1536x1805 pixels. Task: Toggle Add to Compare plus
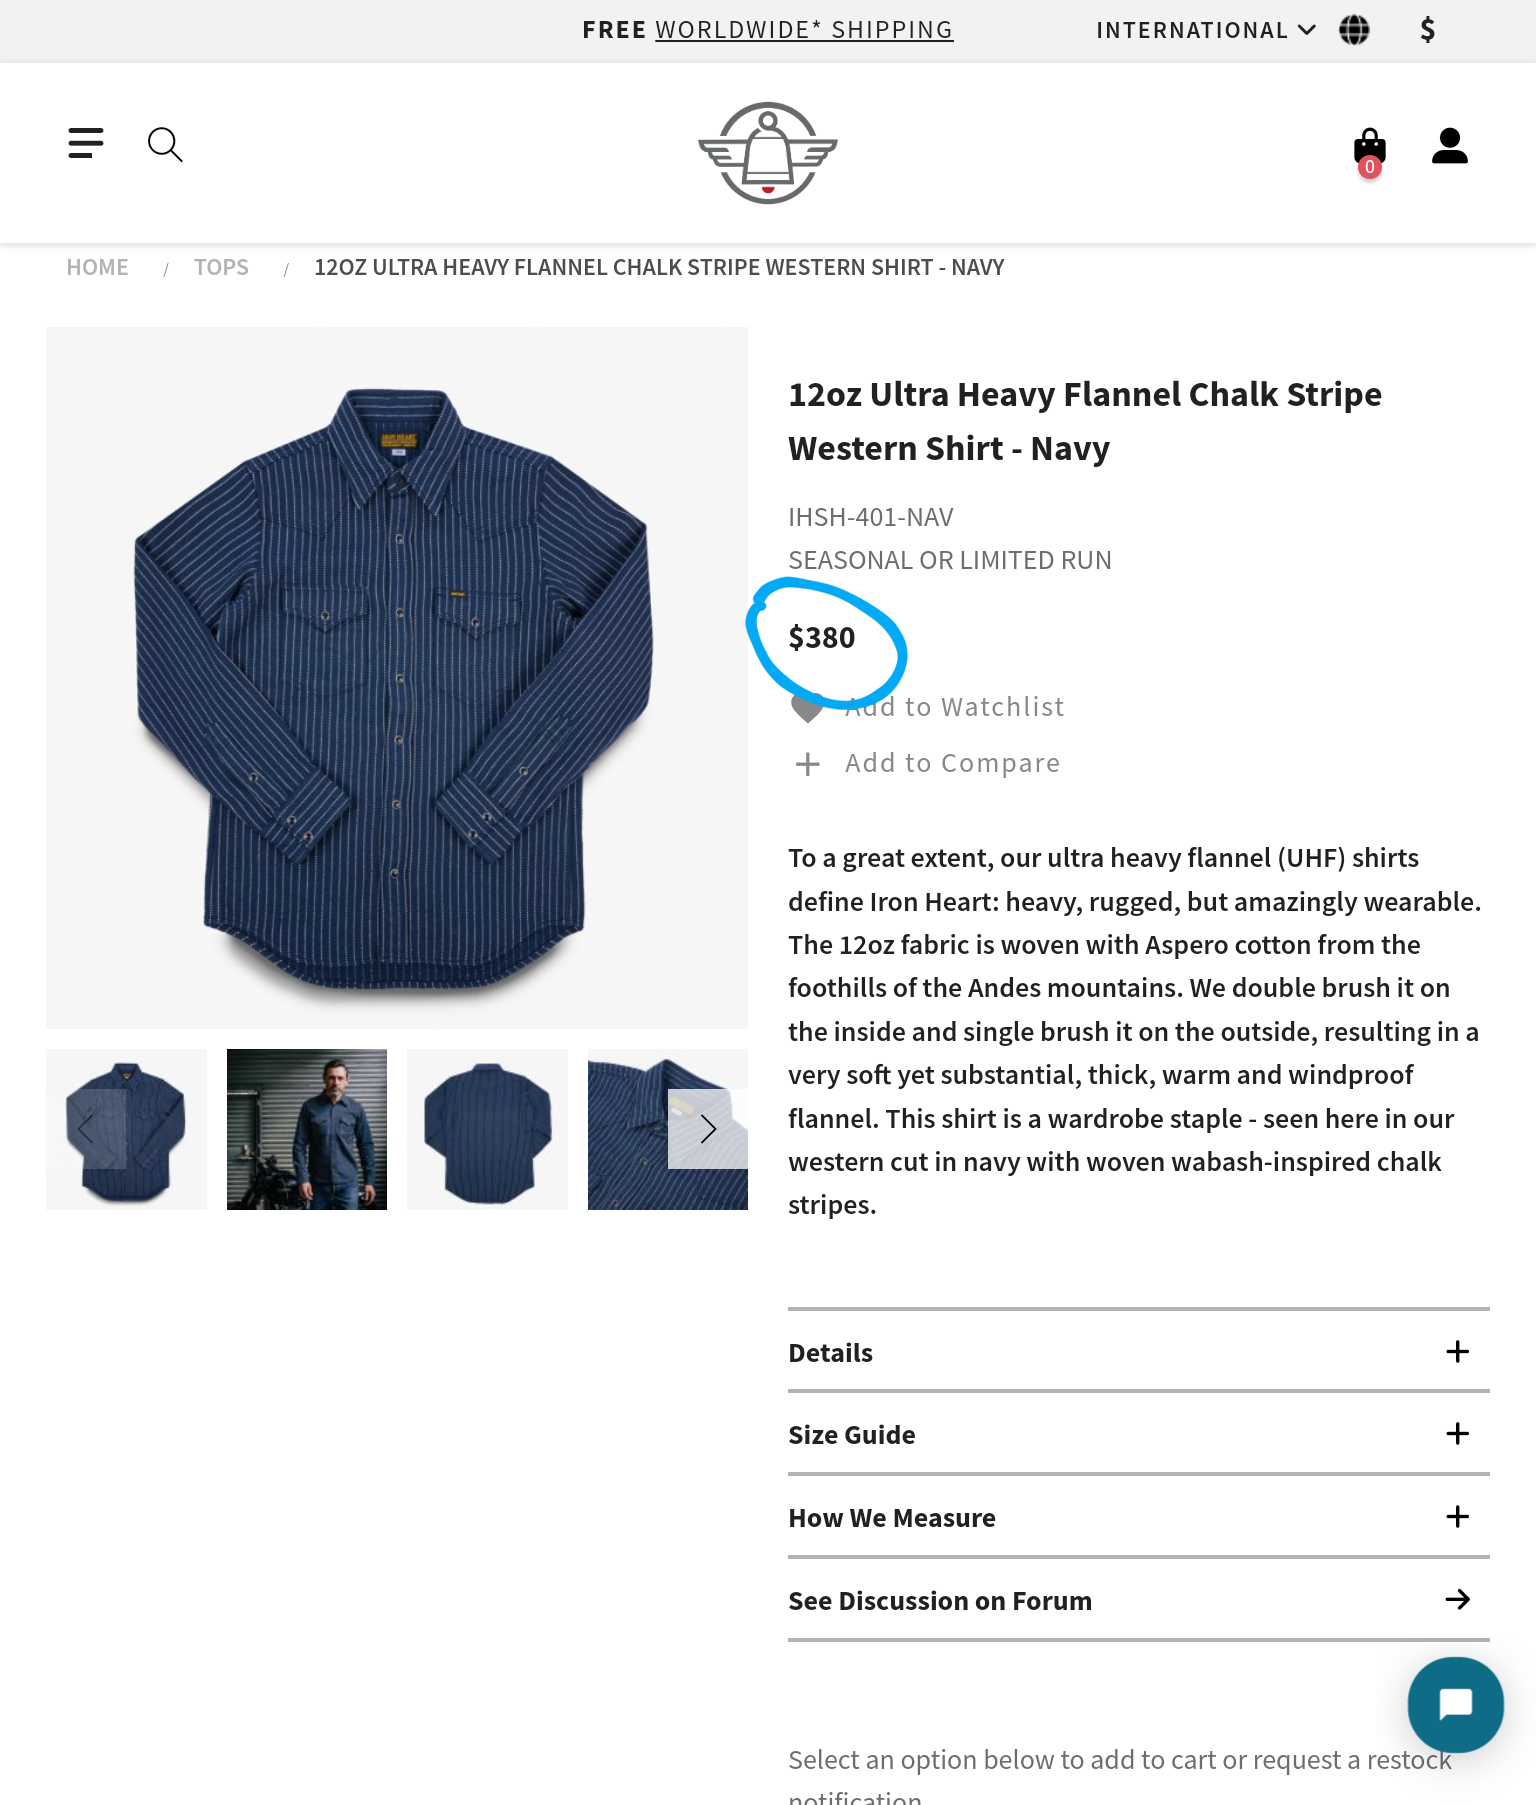click(808, 764)
